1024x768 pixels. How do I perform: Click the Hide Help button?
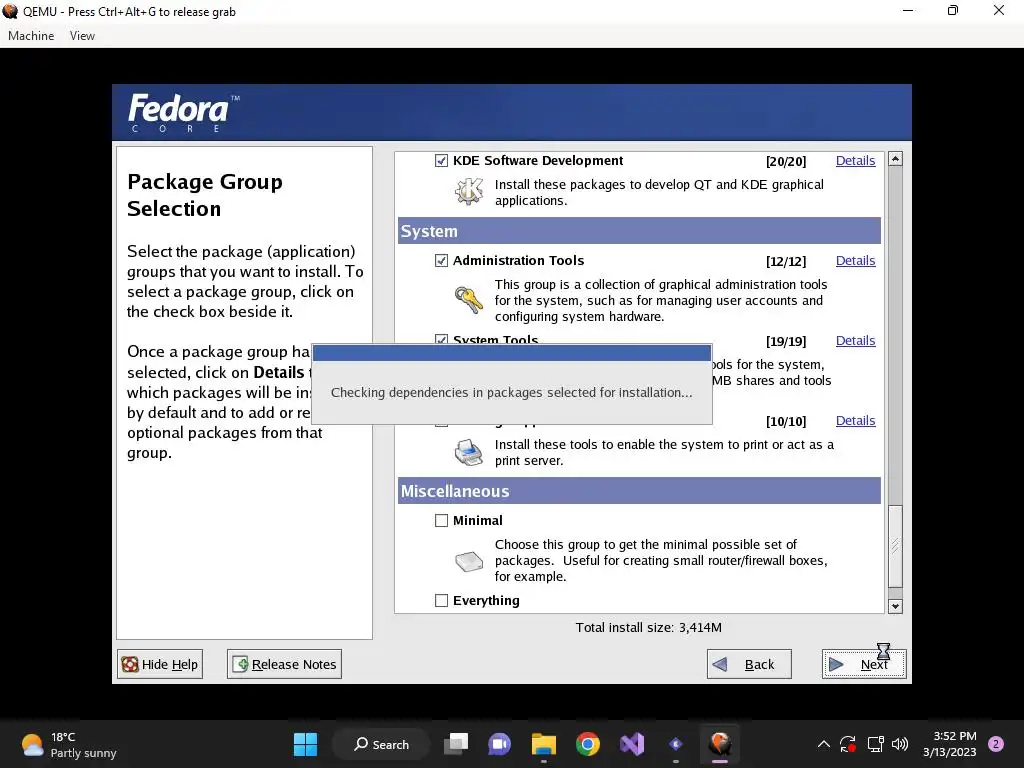(x=160, y=664)
